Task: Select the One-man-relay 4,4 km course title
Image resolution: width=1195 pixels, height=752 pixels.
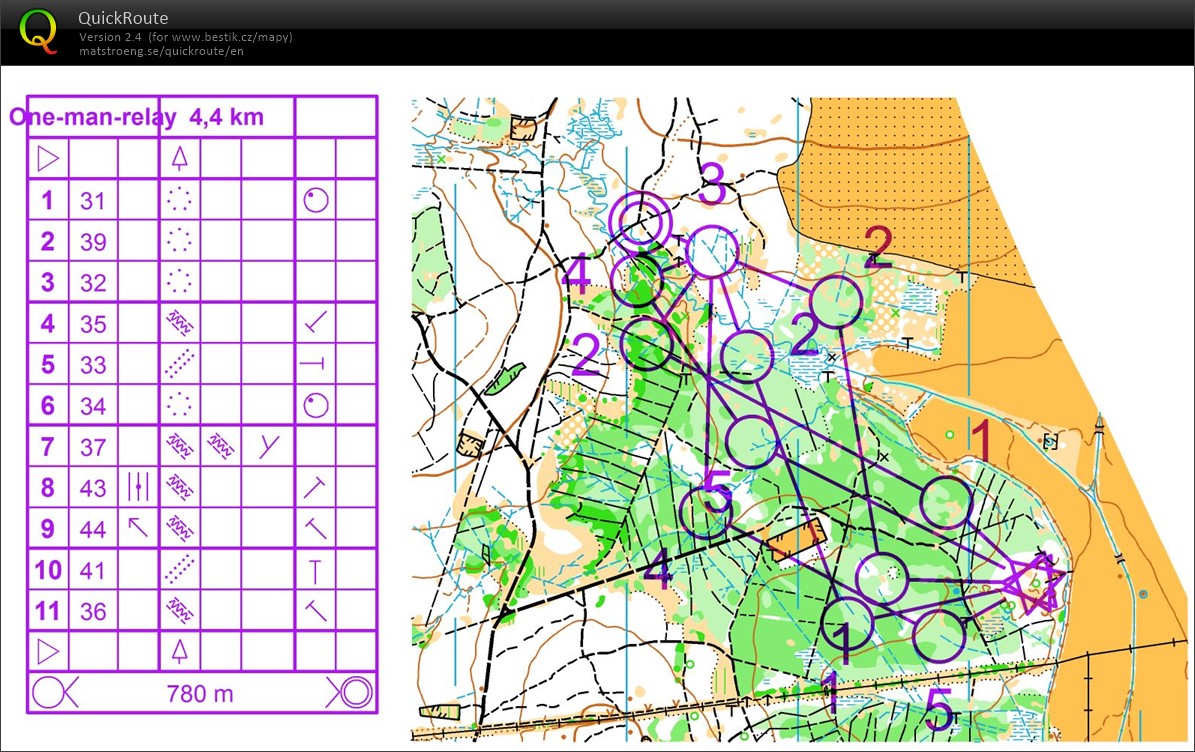Action: pos(137,117)
